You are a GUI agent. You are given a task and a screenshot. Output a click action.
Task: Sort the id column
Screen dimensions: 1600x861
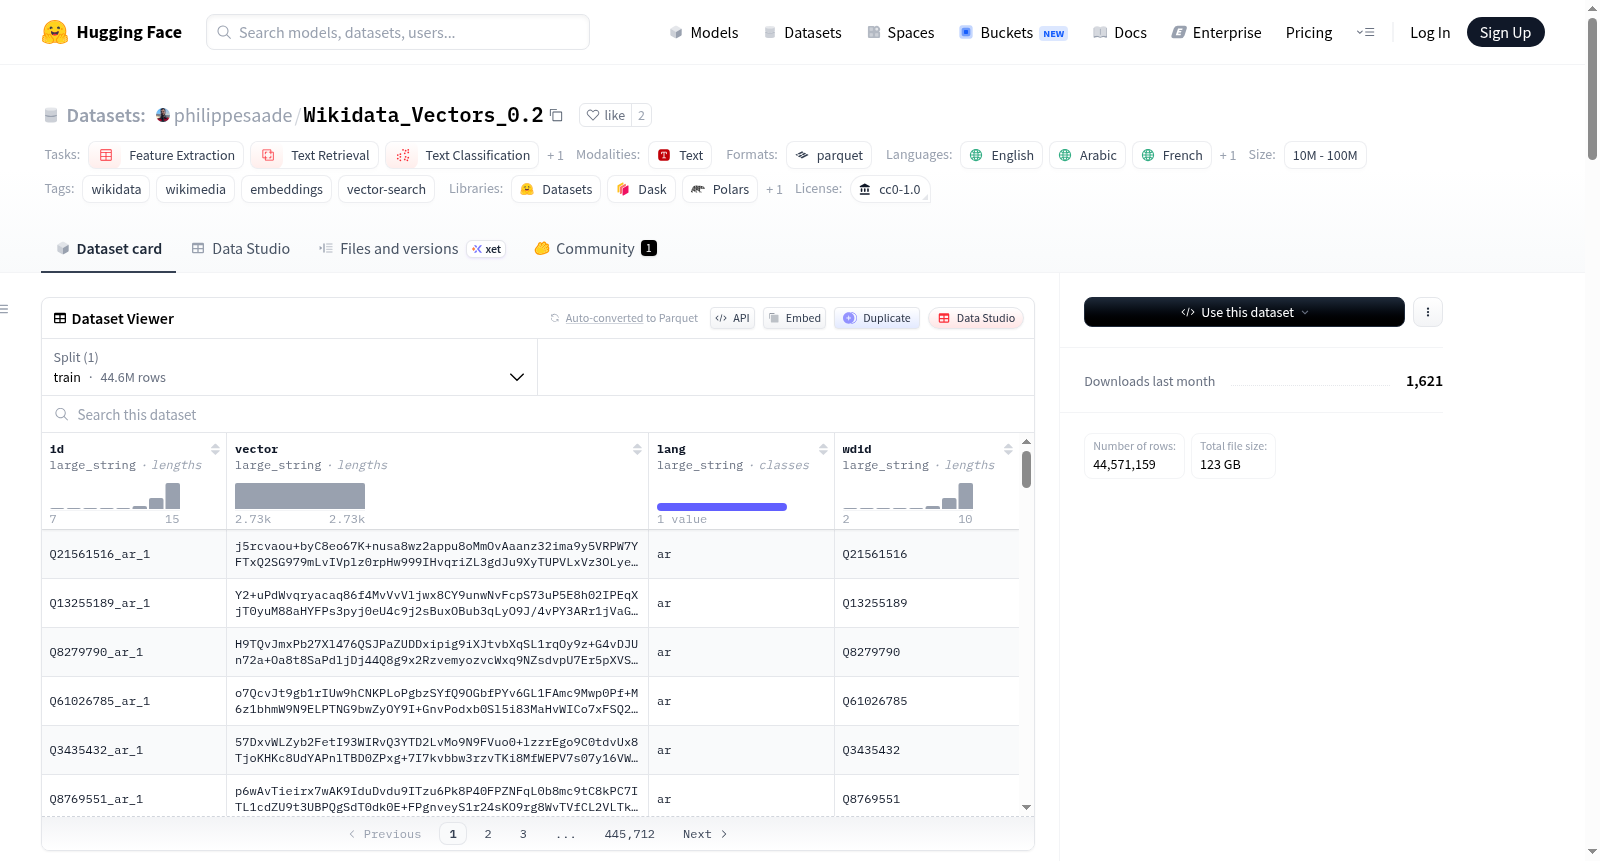coord(215,449)
